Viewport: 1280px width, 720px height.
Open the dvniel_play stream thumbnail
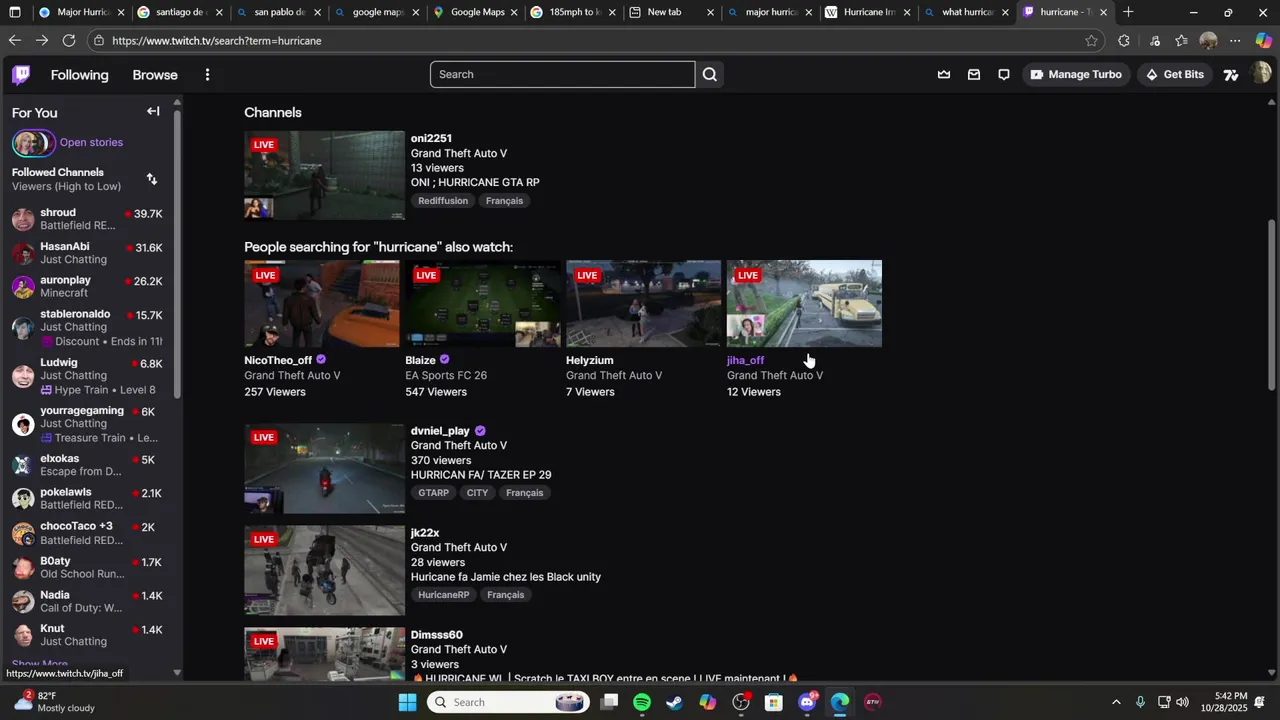pos(324,468)
